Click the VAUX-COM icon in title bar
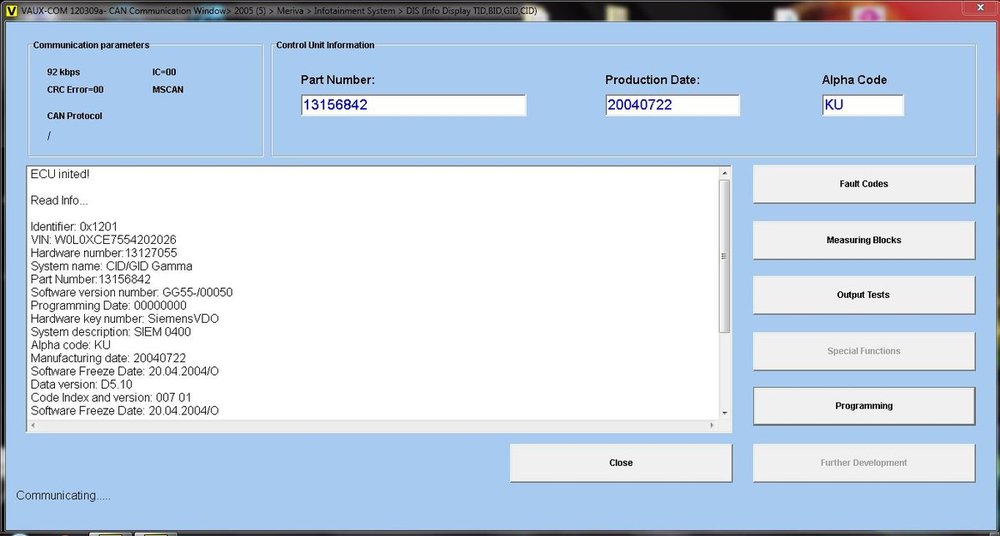This screenshot has height=536, width=1000. (9, 7)
